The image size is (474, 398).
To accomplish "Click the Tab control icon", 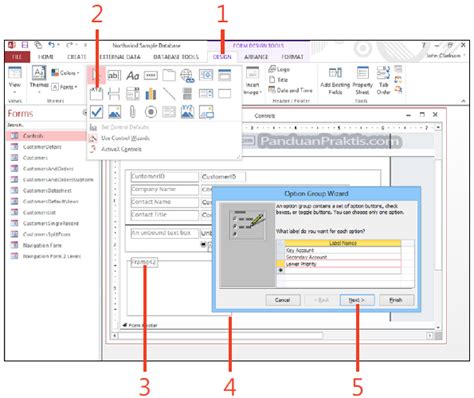I will [169, 75].
